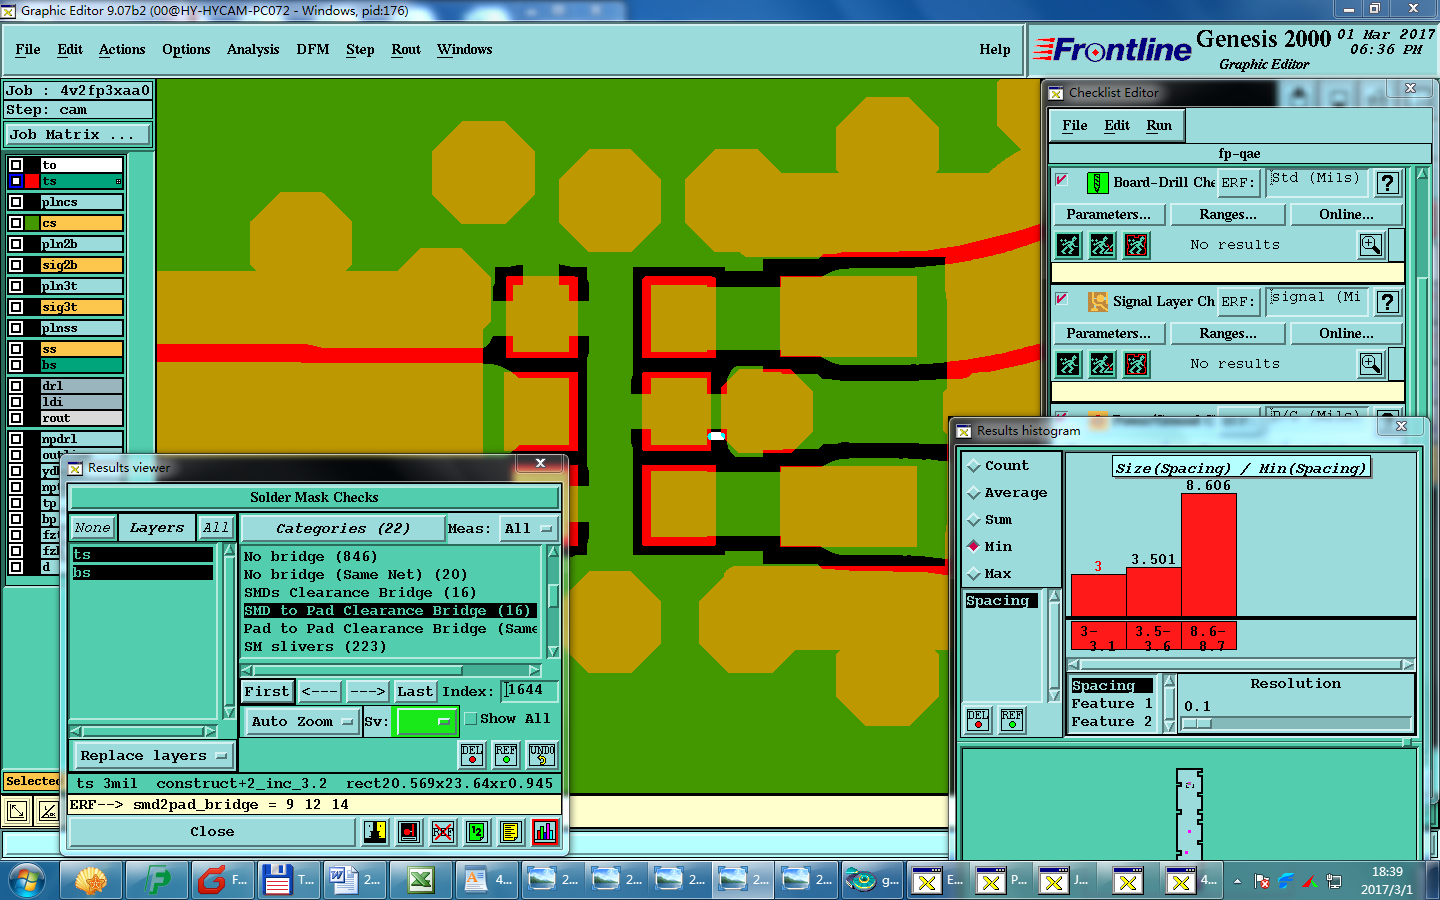Click Windows Start button

[27, 881]
